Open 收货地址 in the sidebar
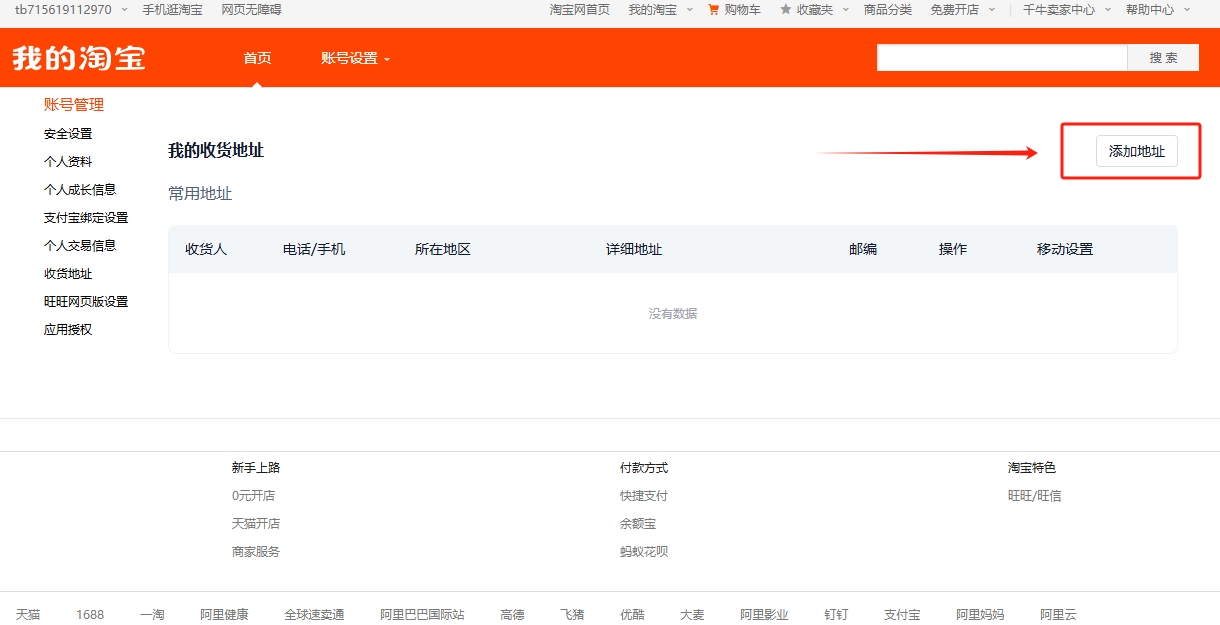The width and height of the screenshot is (1220, 625). click(x=68, y=274)
